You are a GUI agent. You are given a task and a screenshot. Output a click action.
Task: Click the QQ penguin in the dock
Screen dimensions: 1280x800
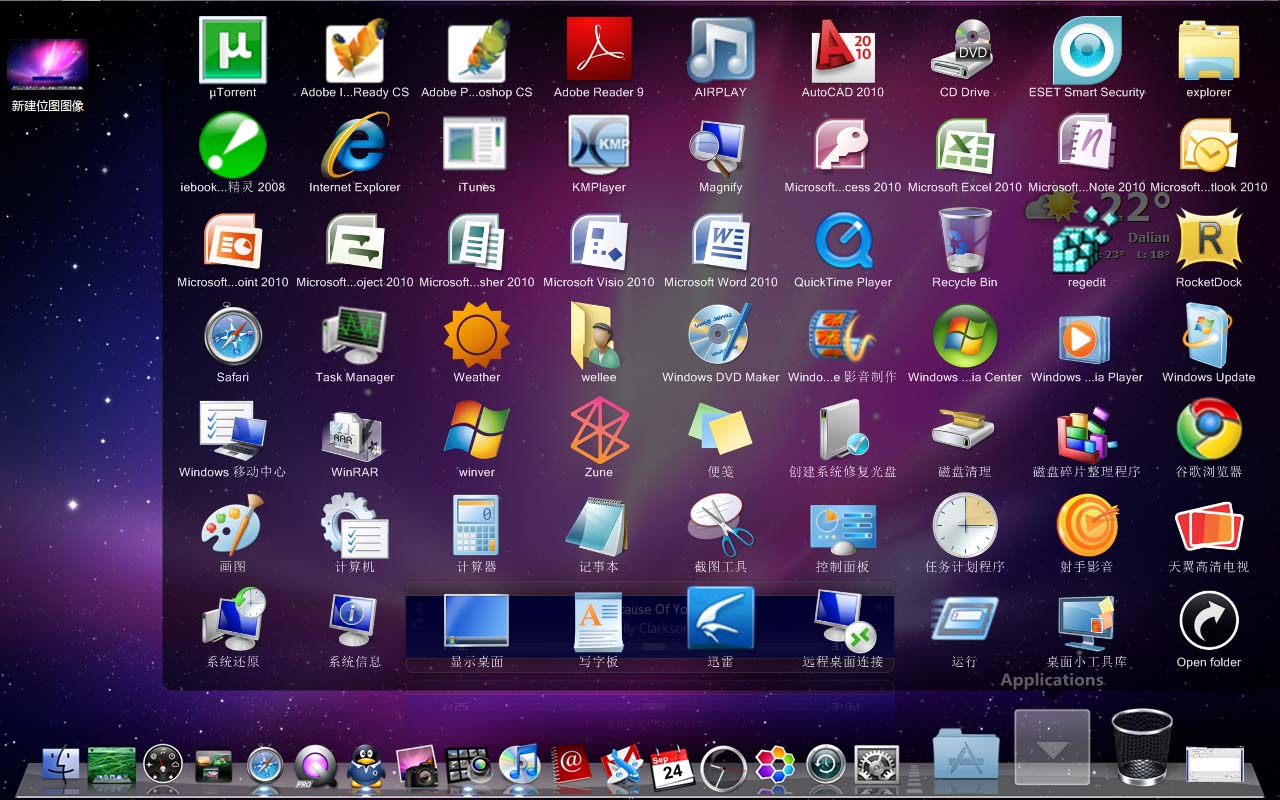tap(367, 765)
